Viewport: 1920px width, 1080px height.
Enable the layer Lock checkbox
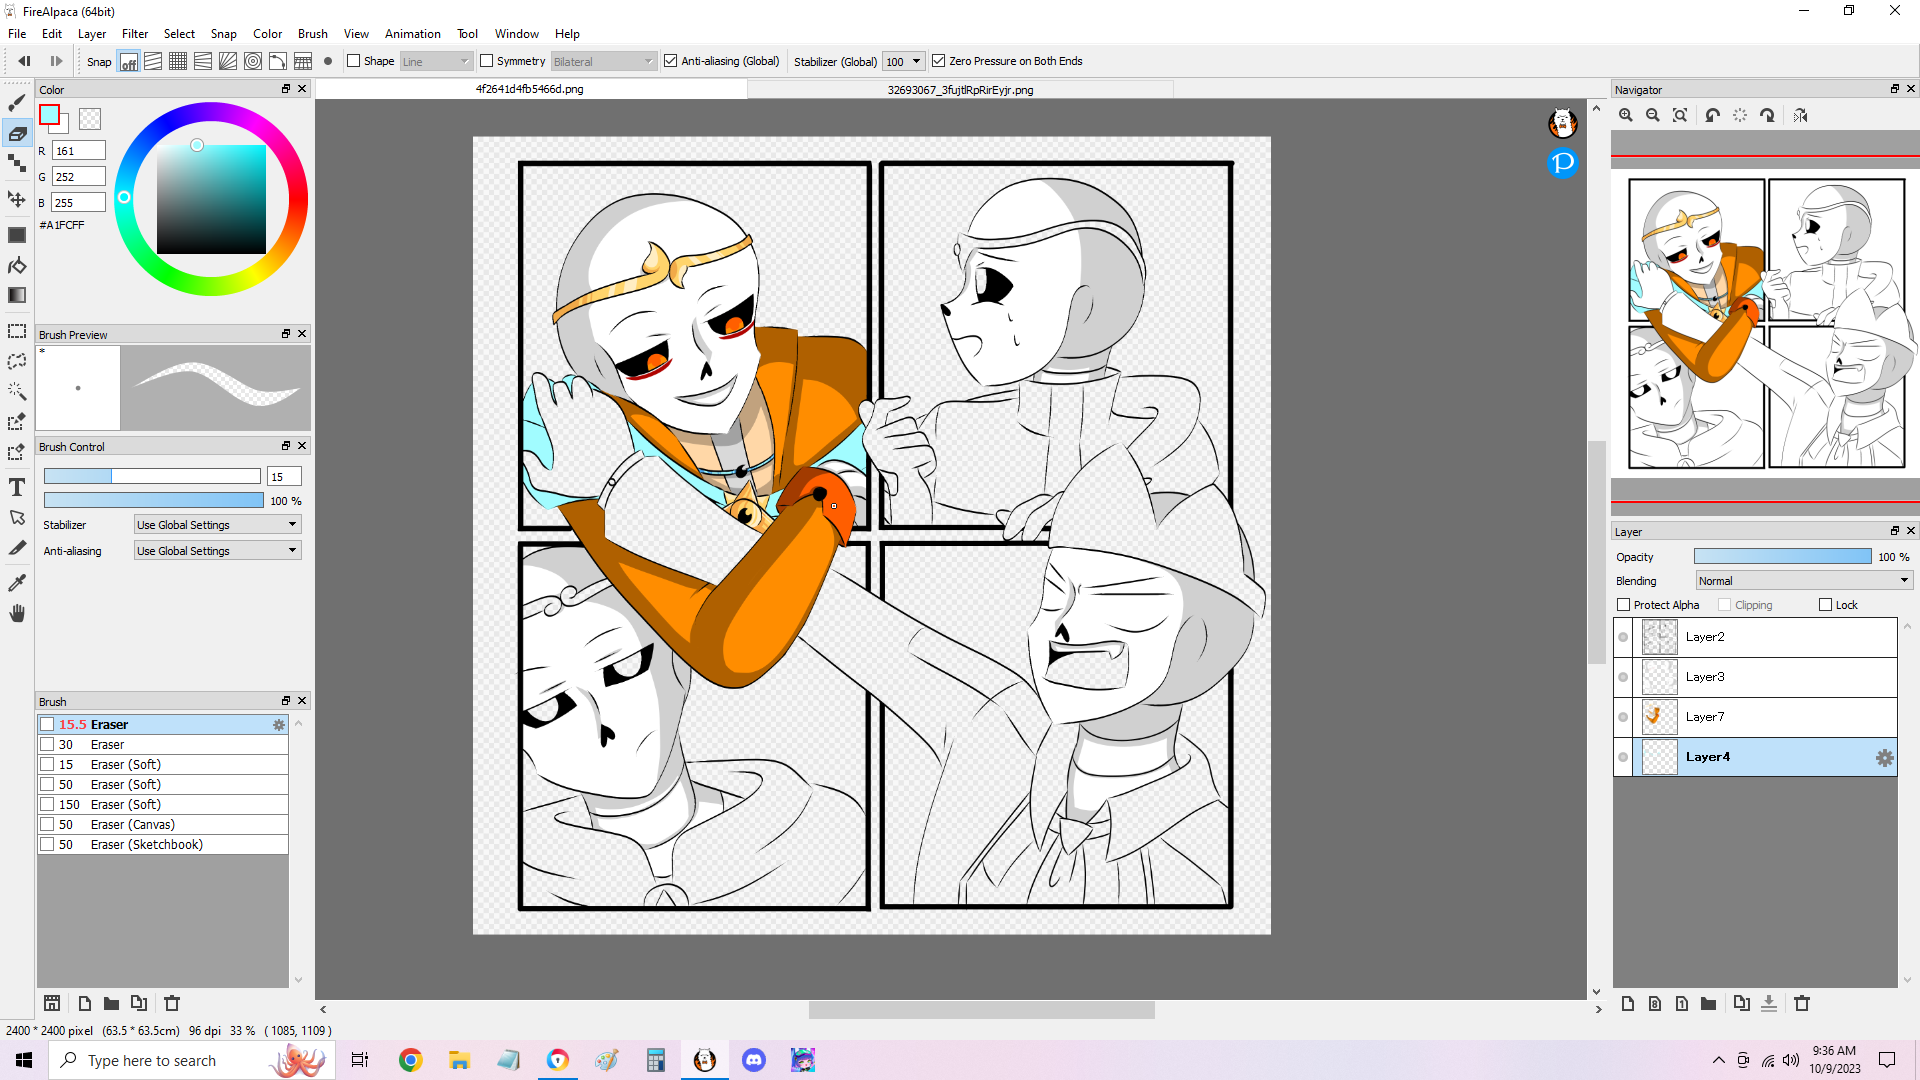tap(1826, 605)
